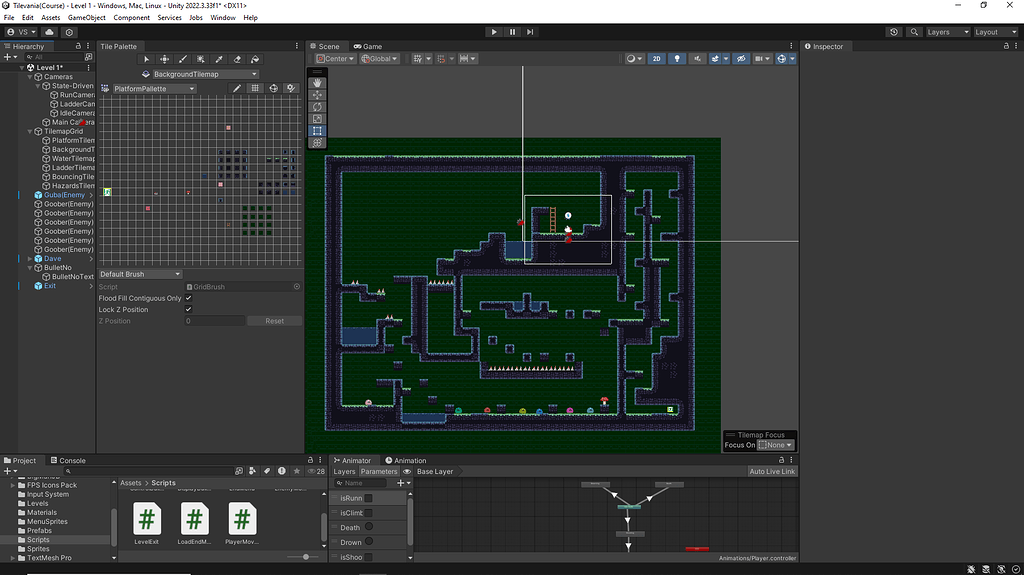Fire the Drown trigger parameter

click(369, 542)
